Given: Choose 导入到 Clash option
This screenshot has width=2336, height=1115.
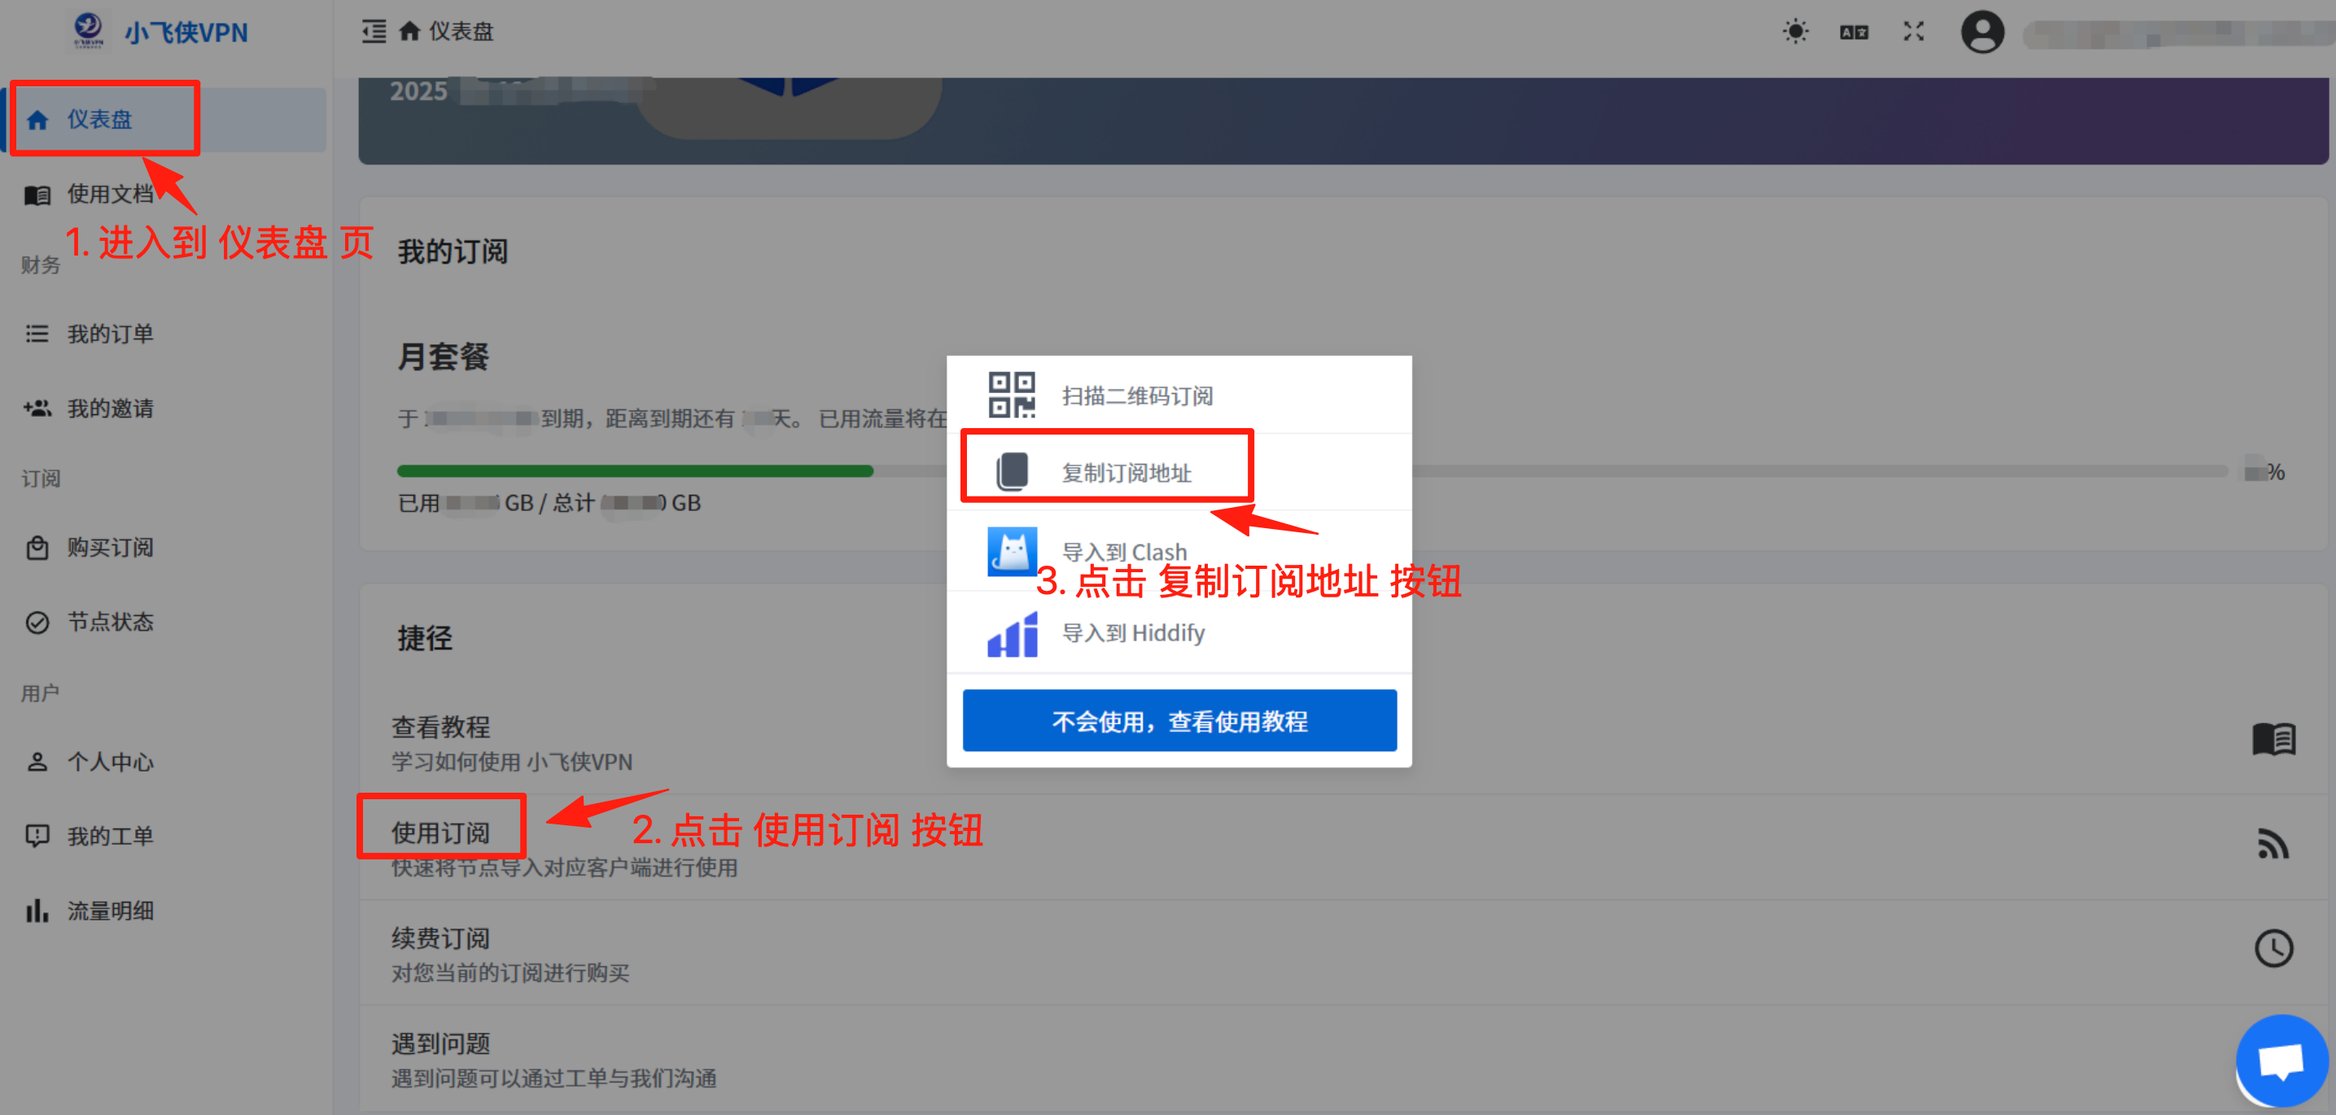Looking at the screenshot, I should click(x=1124, y=551).
